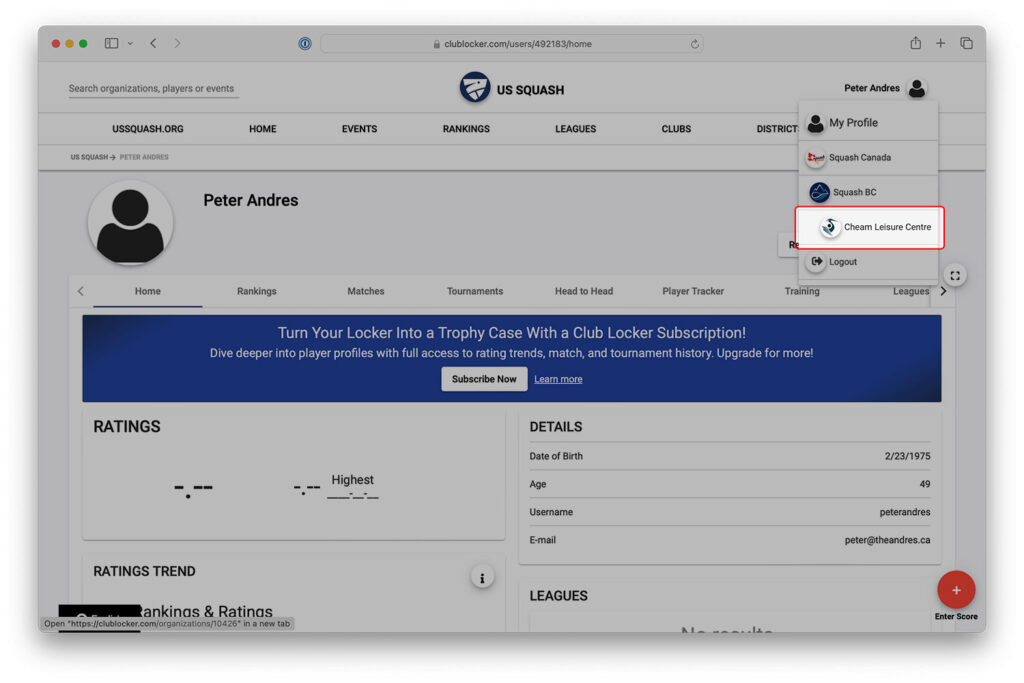Show the tab overview icon
1024x683 pixels.
(x=967, y=43)
